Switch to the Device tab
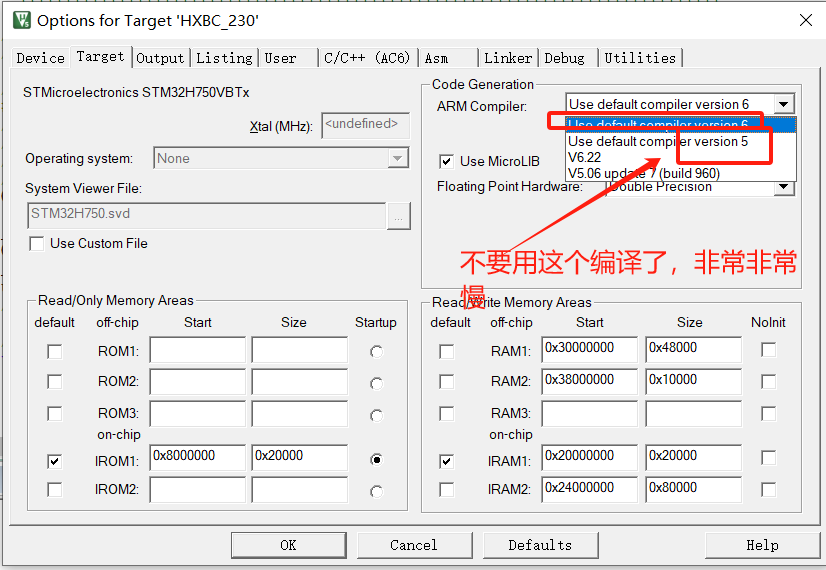The image size is (826, 570). 41,58
